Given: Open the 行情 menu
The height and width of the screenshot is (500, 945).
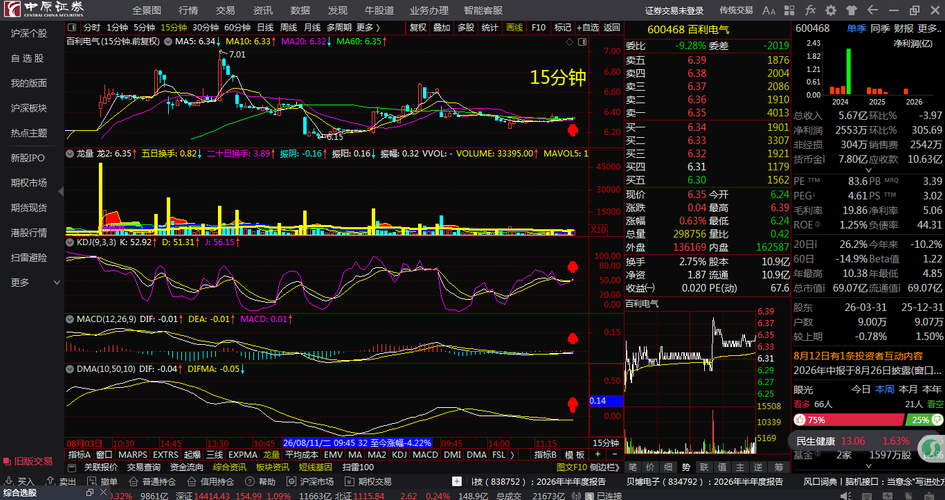Looking at the screenshot, I should point(188,11).
